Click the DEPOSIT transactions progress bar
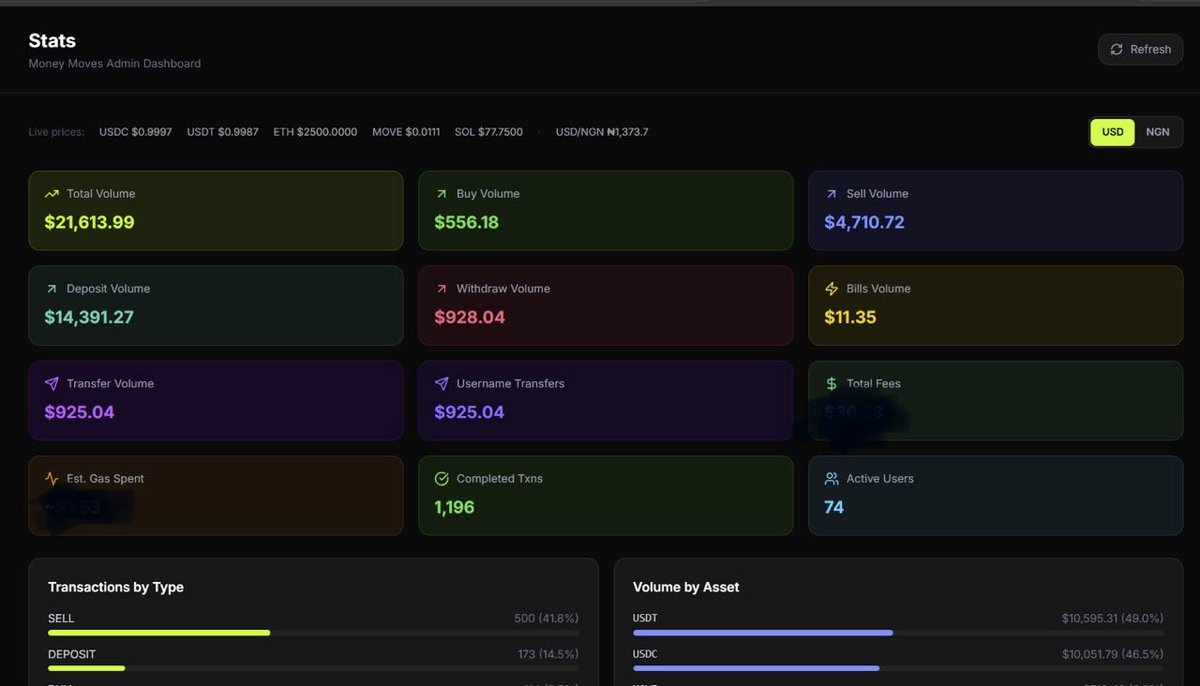Image resolution: width=1200 pixels, height=686 pixels. [x=313, y=668]
